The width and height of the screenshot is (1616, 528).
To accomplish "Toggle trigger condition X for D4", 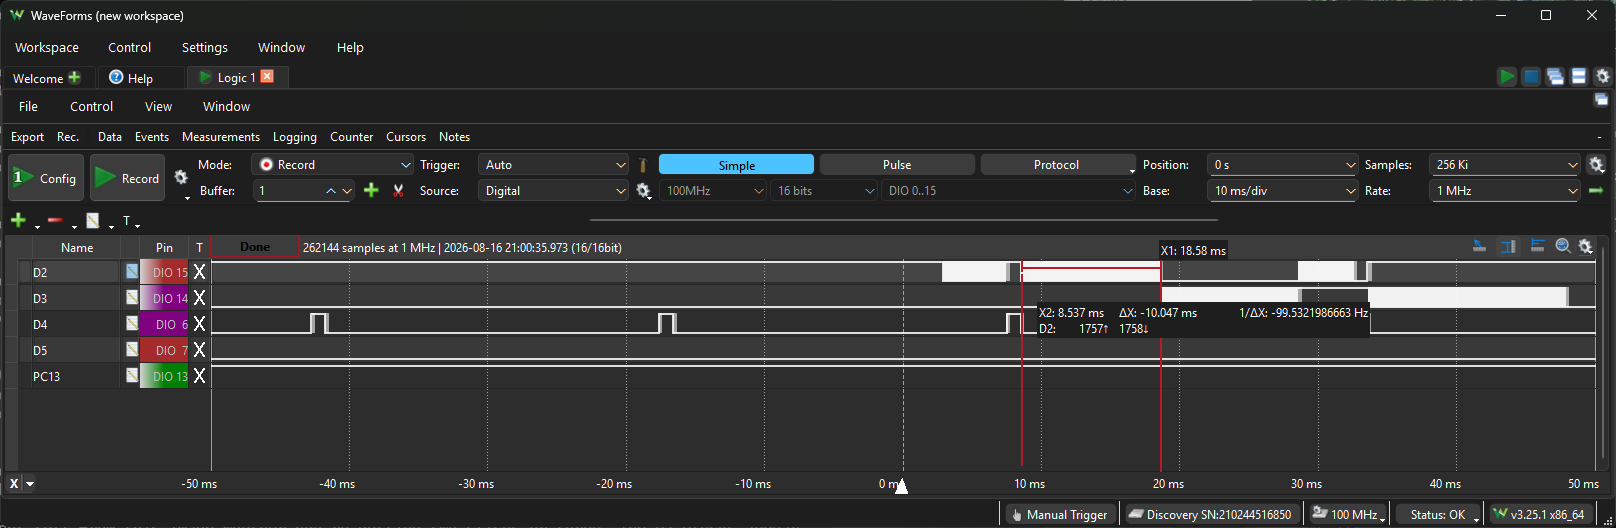I will 200,324.
